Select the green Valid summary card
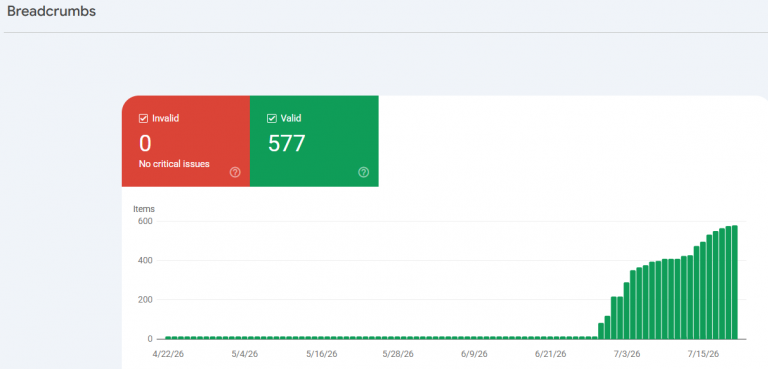768x369 pixels. coord(314,141)
